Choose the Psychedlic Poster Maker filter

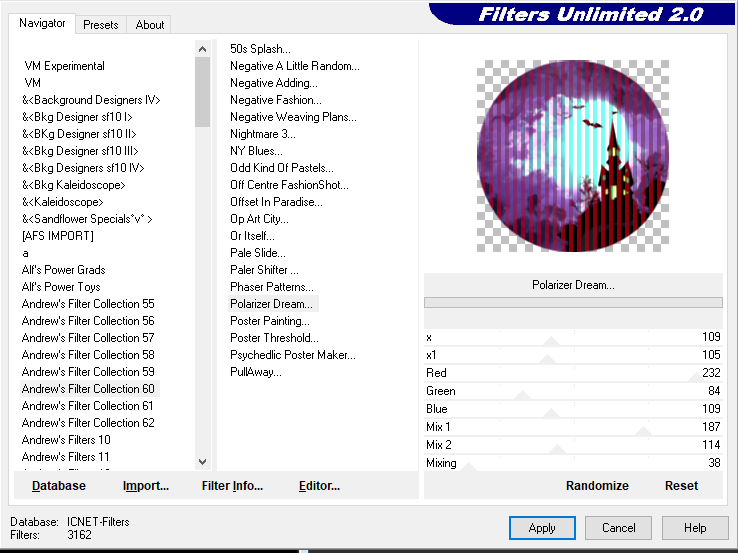click(292, 355)
